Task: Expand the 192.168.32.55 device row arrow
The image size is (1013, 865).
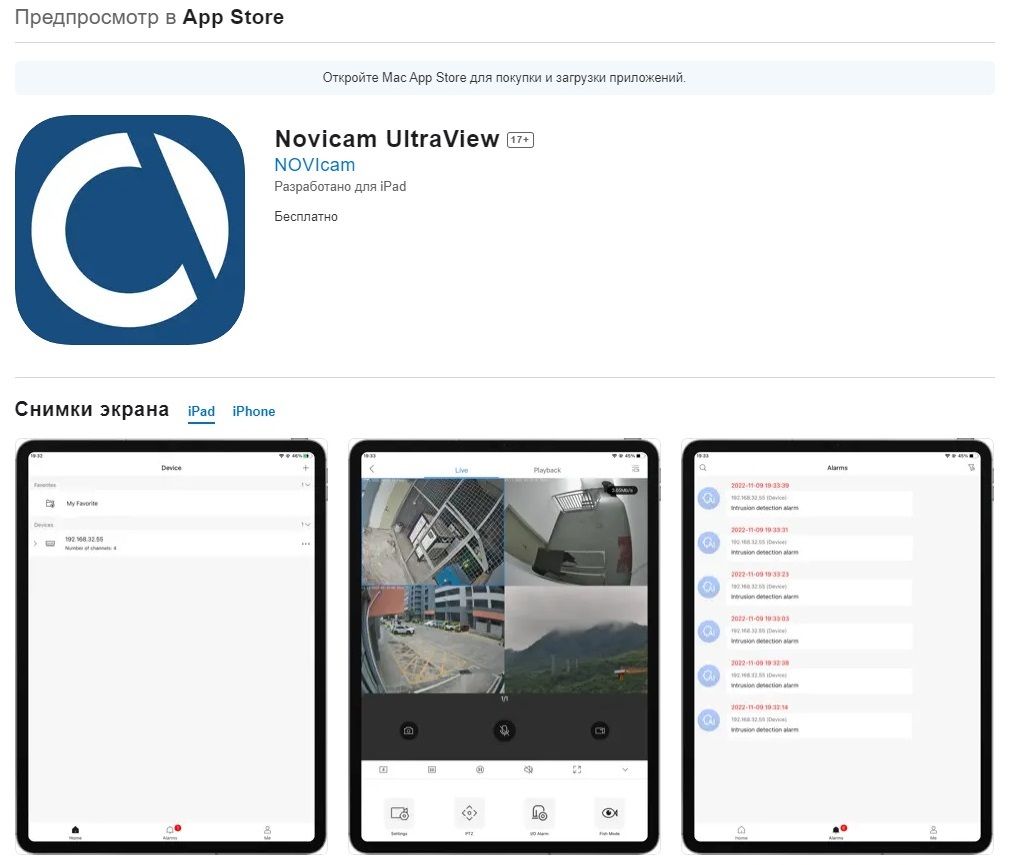Action: point(36,543)
